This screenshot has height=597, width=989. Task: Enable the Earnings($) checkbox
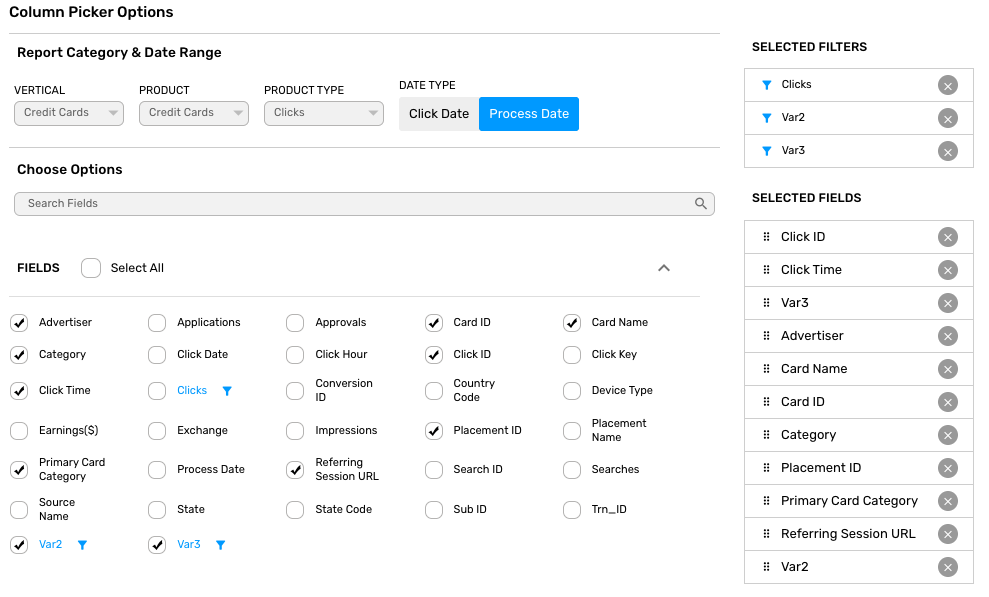[19, 431]
